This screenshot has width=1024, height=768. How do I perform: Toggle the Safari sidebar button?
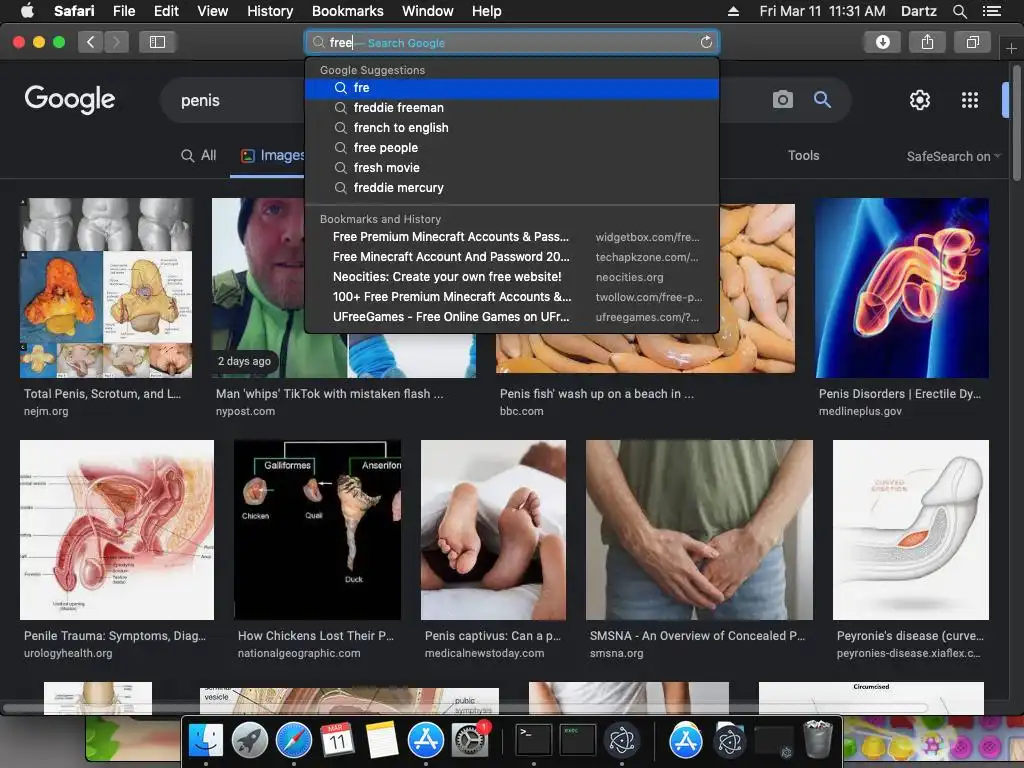pyautogui.click(x=157, y=42)
